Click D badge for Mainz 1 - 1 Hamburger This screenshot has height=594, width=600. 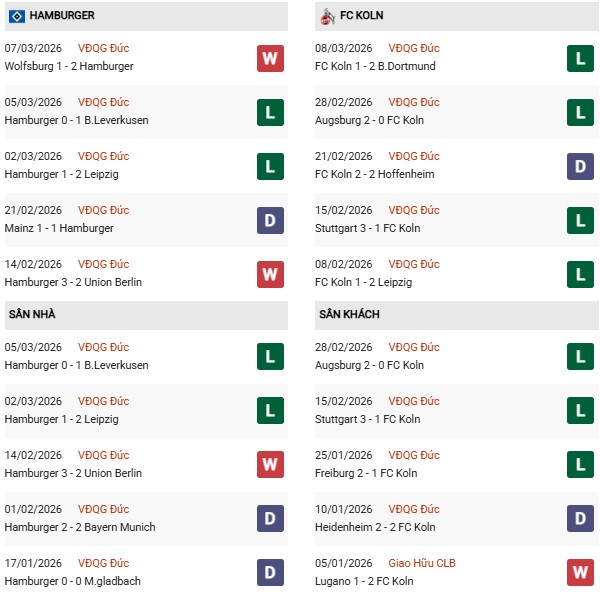tap(270, 220)
